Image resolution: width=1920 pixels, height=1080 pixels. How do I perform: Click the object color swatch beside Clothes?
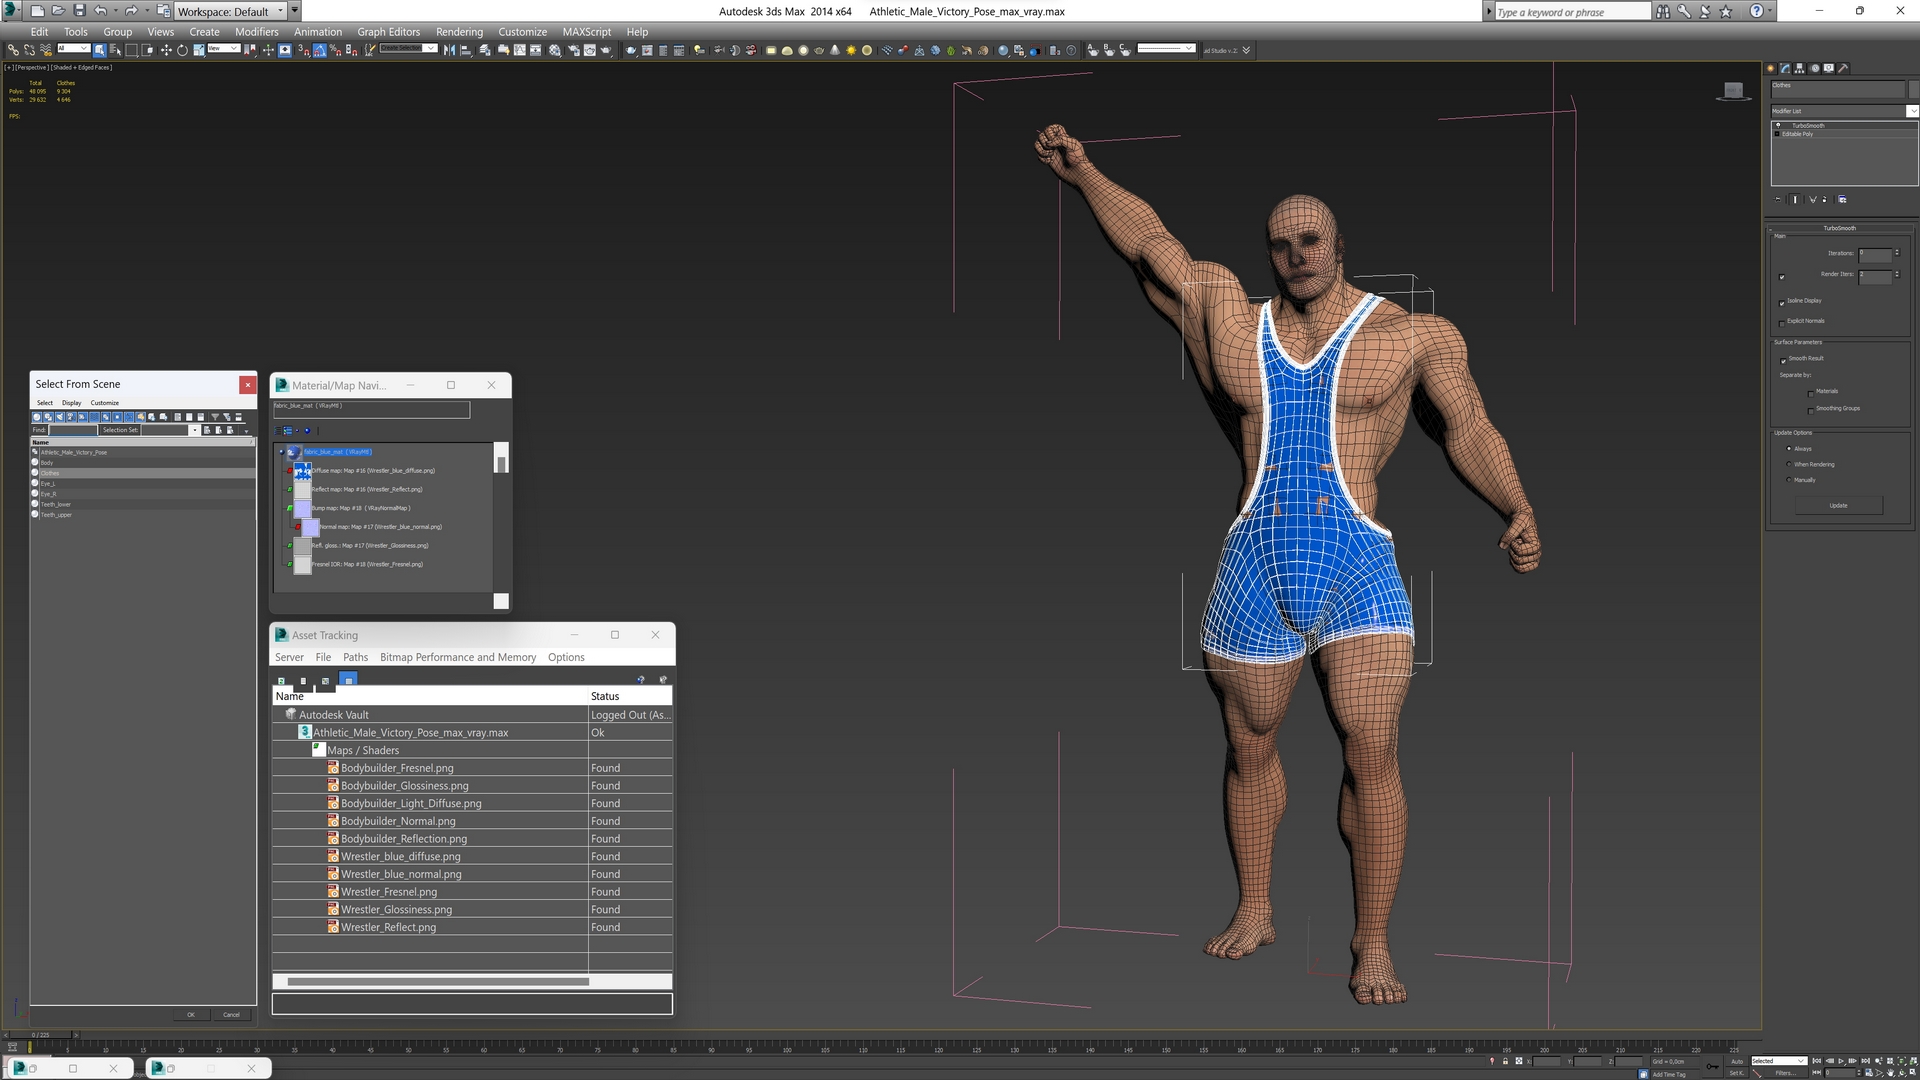pos(1913,89)
